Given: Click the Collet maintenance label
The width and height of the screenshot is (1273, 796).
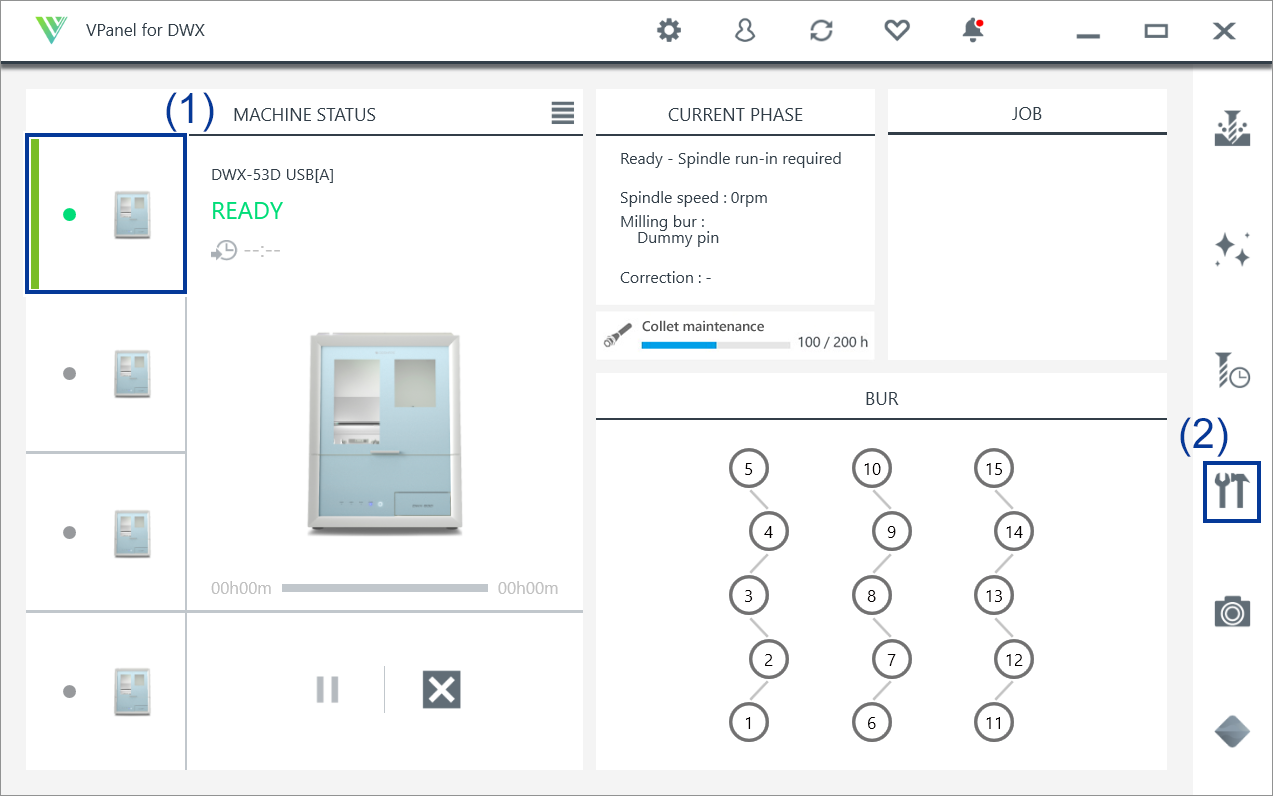Looking at the screenshot, I should (703, 326).
